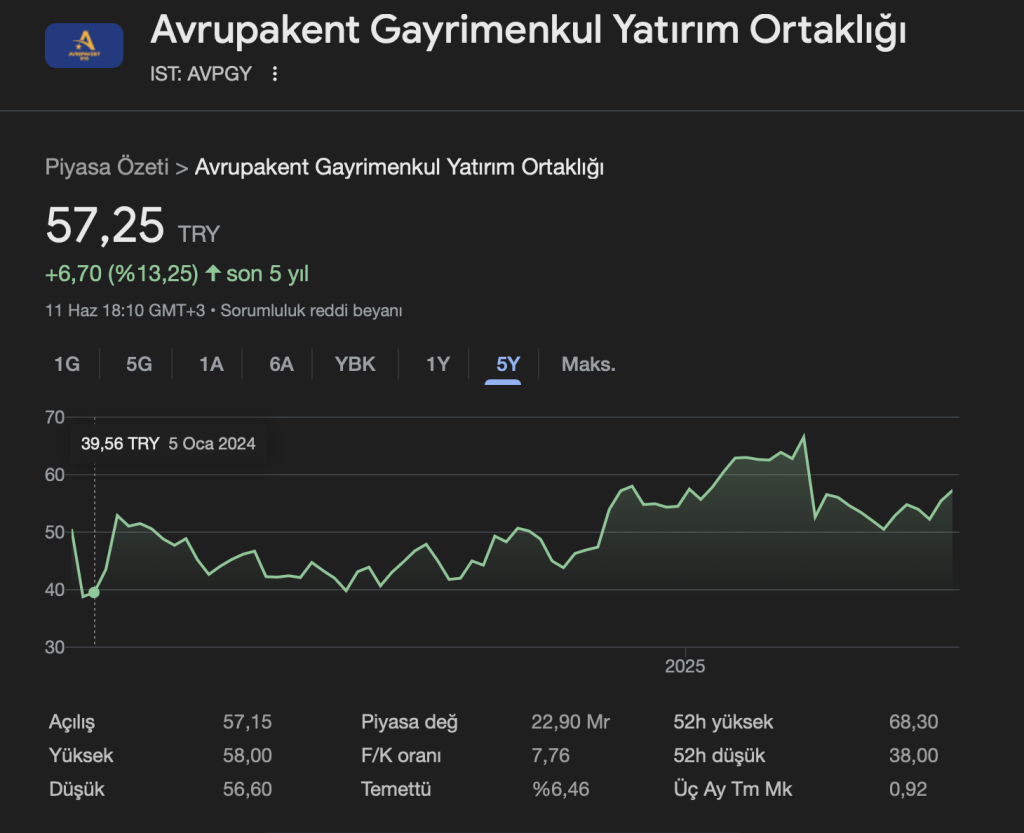Click the 30 y-axis label

tap(55, 647)
